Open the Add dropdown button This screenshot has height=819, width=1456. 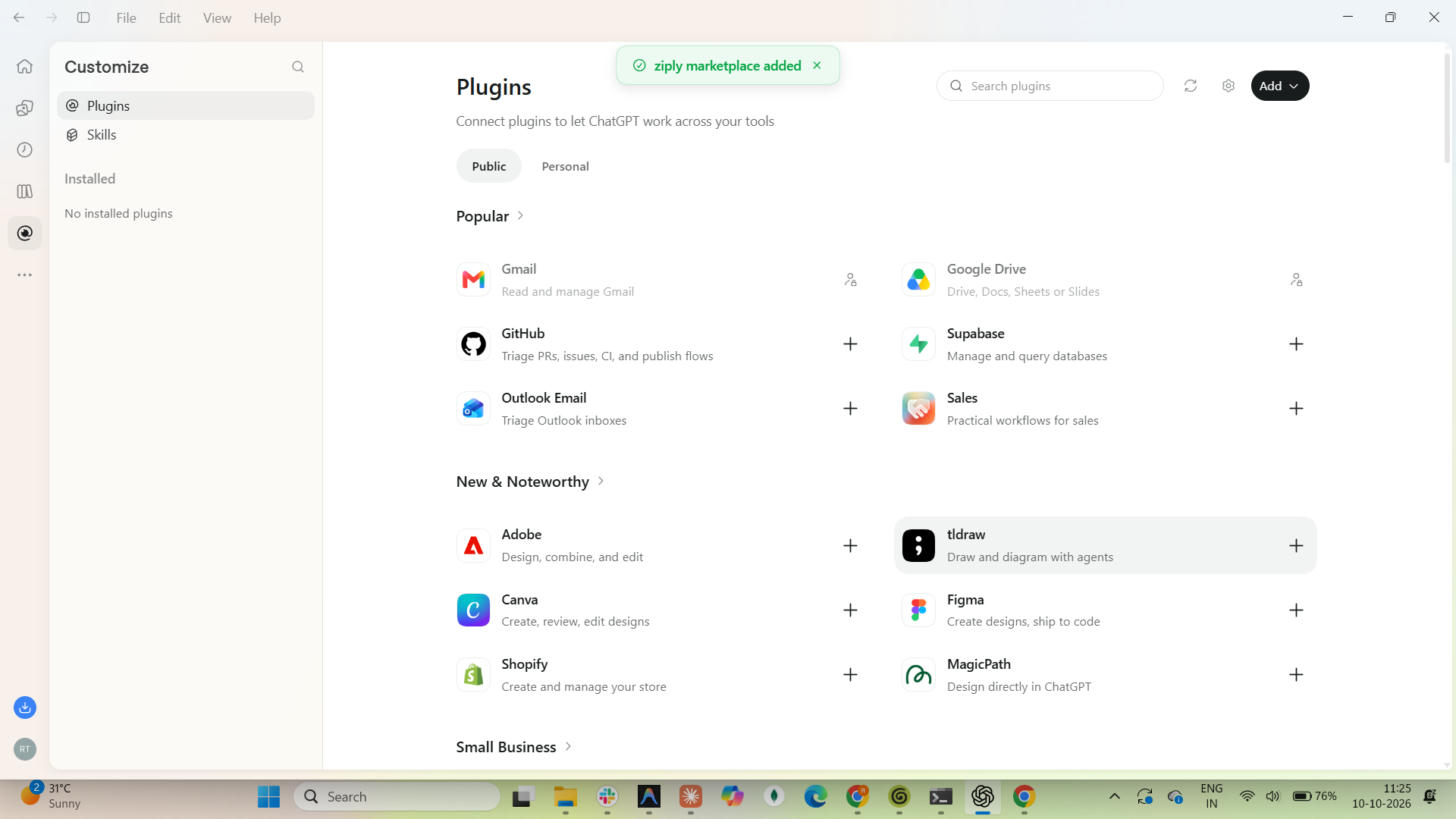click(1280, 86)
